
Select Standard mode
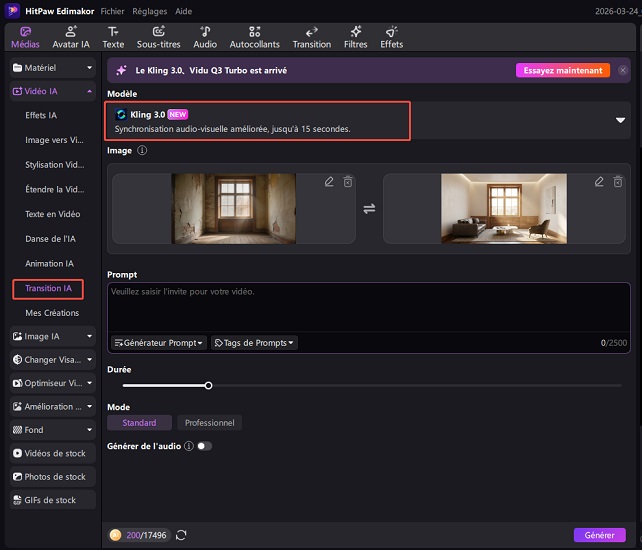[x=139, y=423]
